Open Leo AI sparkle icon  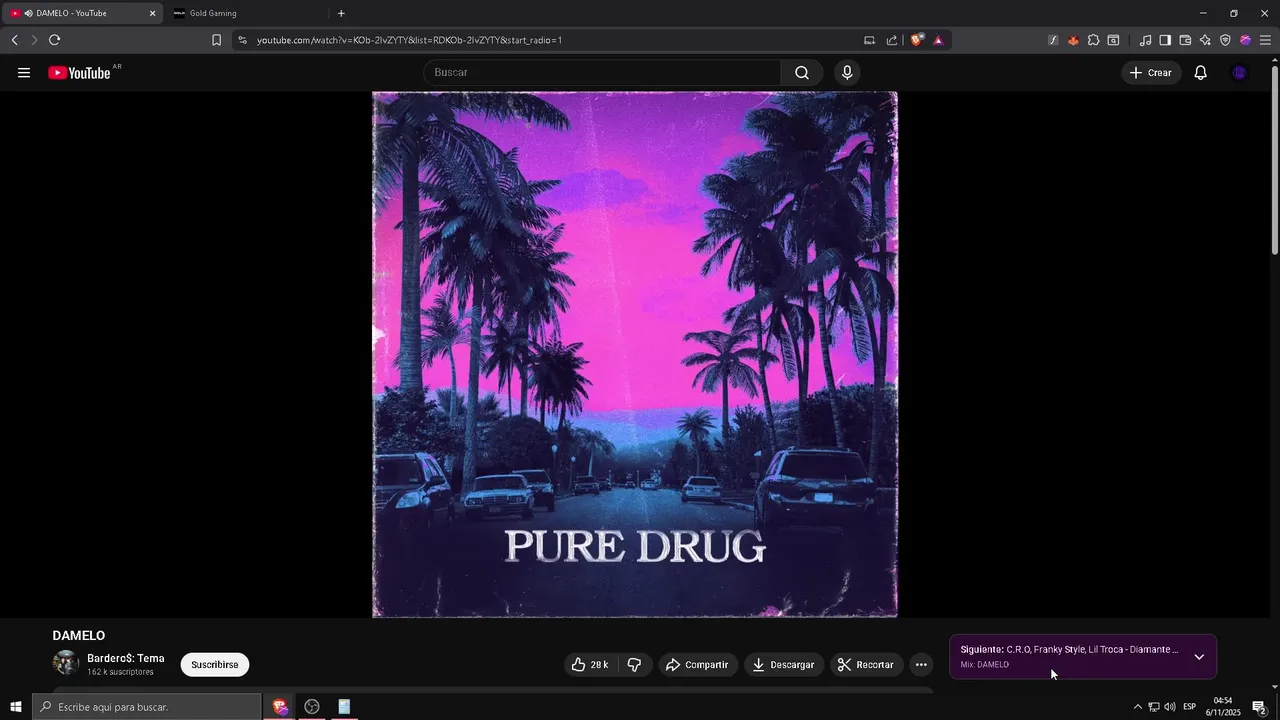pos(1205,40)
